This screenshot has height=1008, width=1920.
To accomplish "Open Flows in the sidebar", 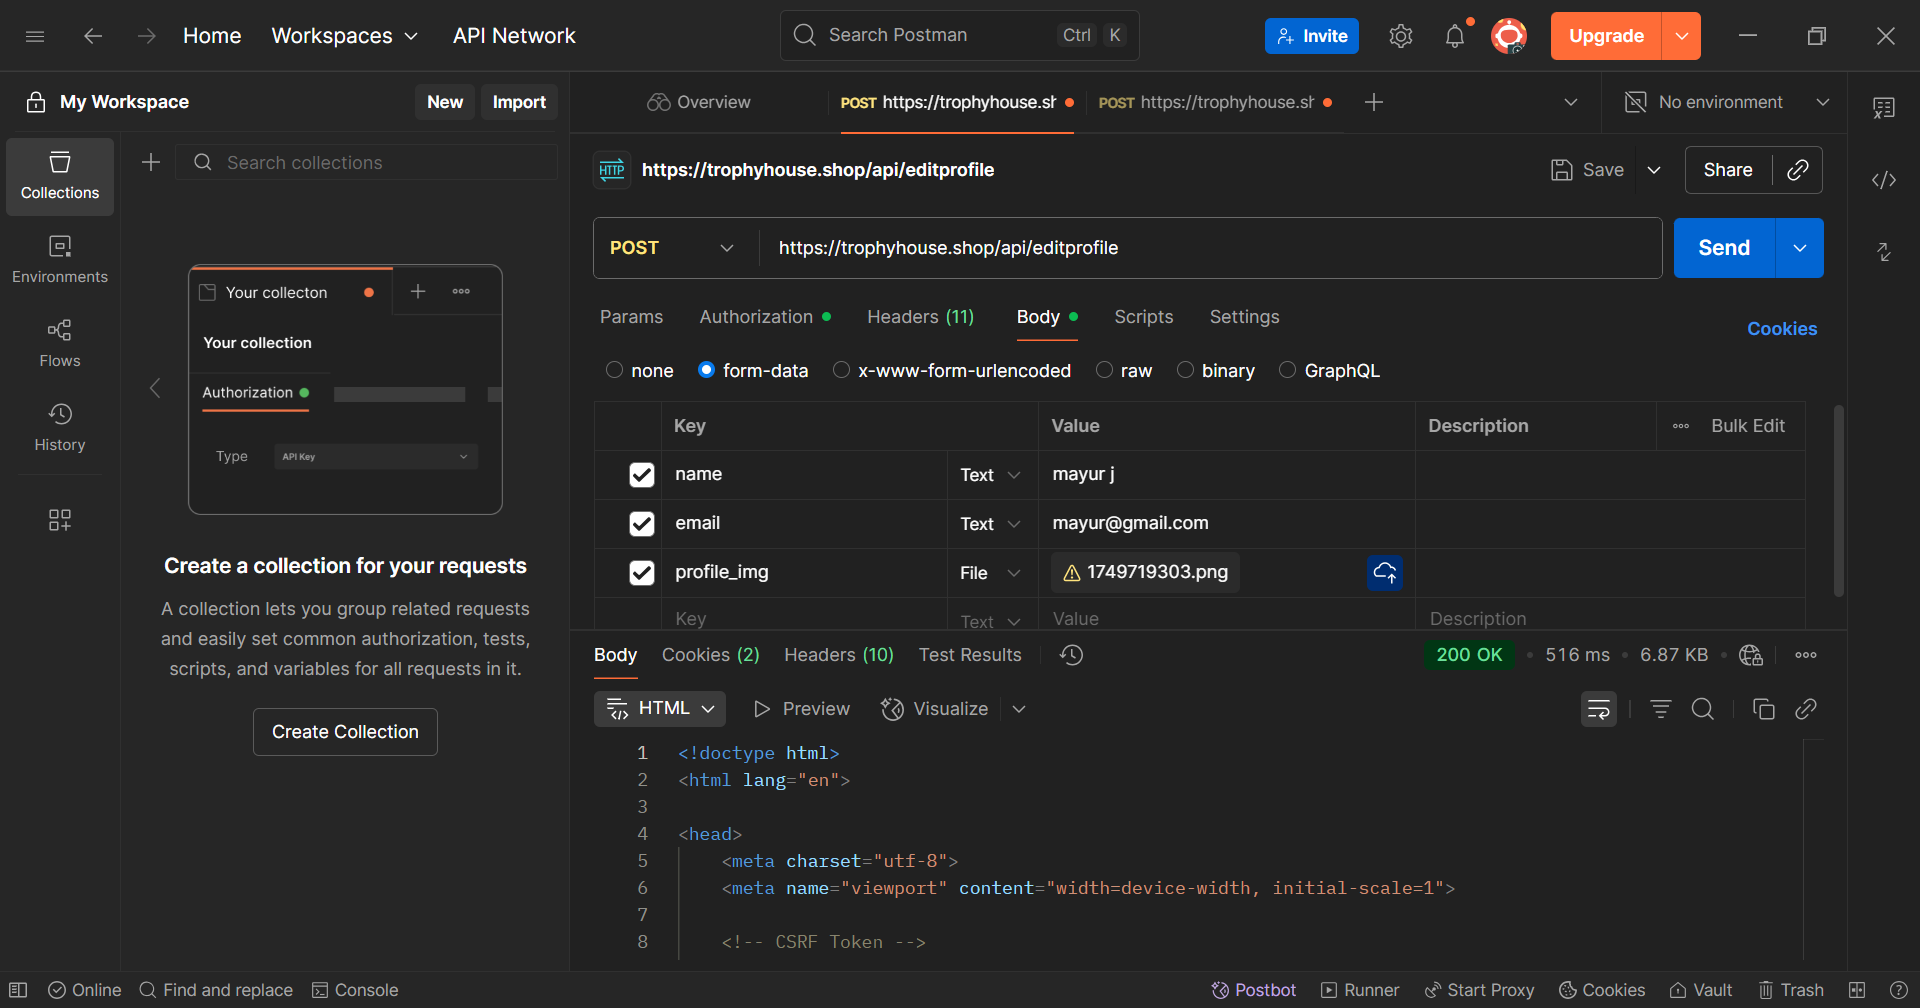I will [x=60, y=344].
